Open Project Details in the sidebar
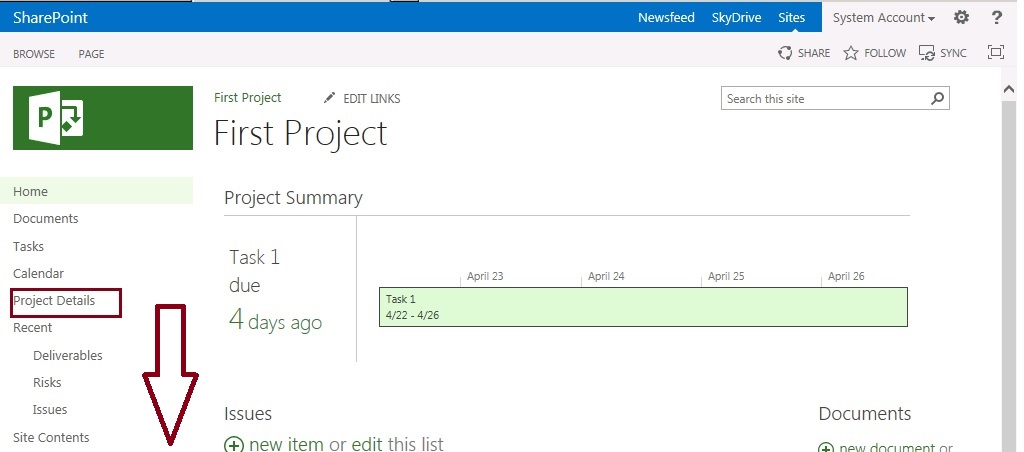 point(54,301)
